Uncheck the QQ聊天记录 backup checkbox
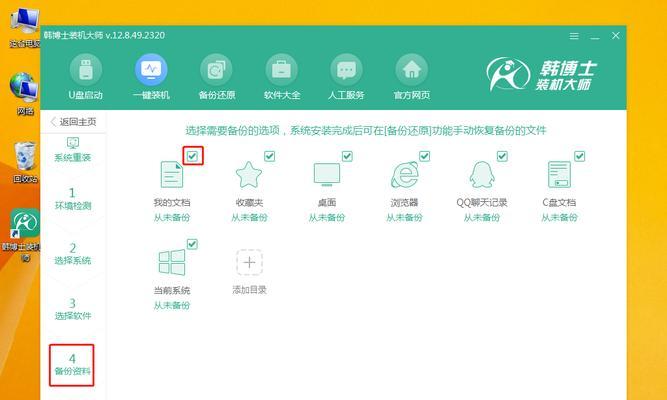The image size is (667, 400). coord(502,156)
